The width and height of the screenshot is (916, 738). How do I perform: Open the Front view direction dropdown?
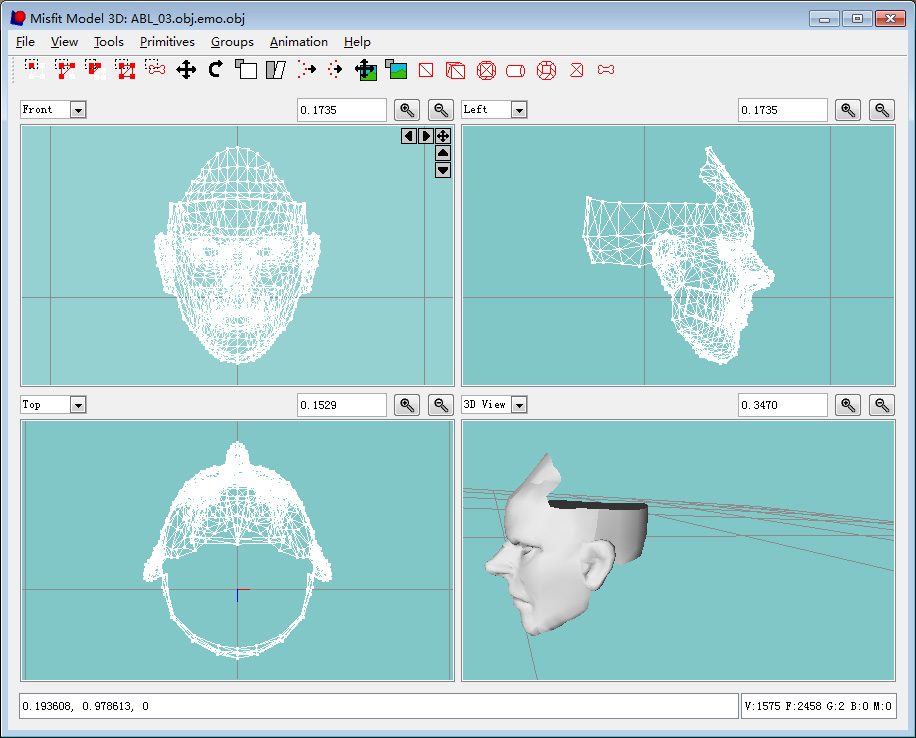click(78, 110)
